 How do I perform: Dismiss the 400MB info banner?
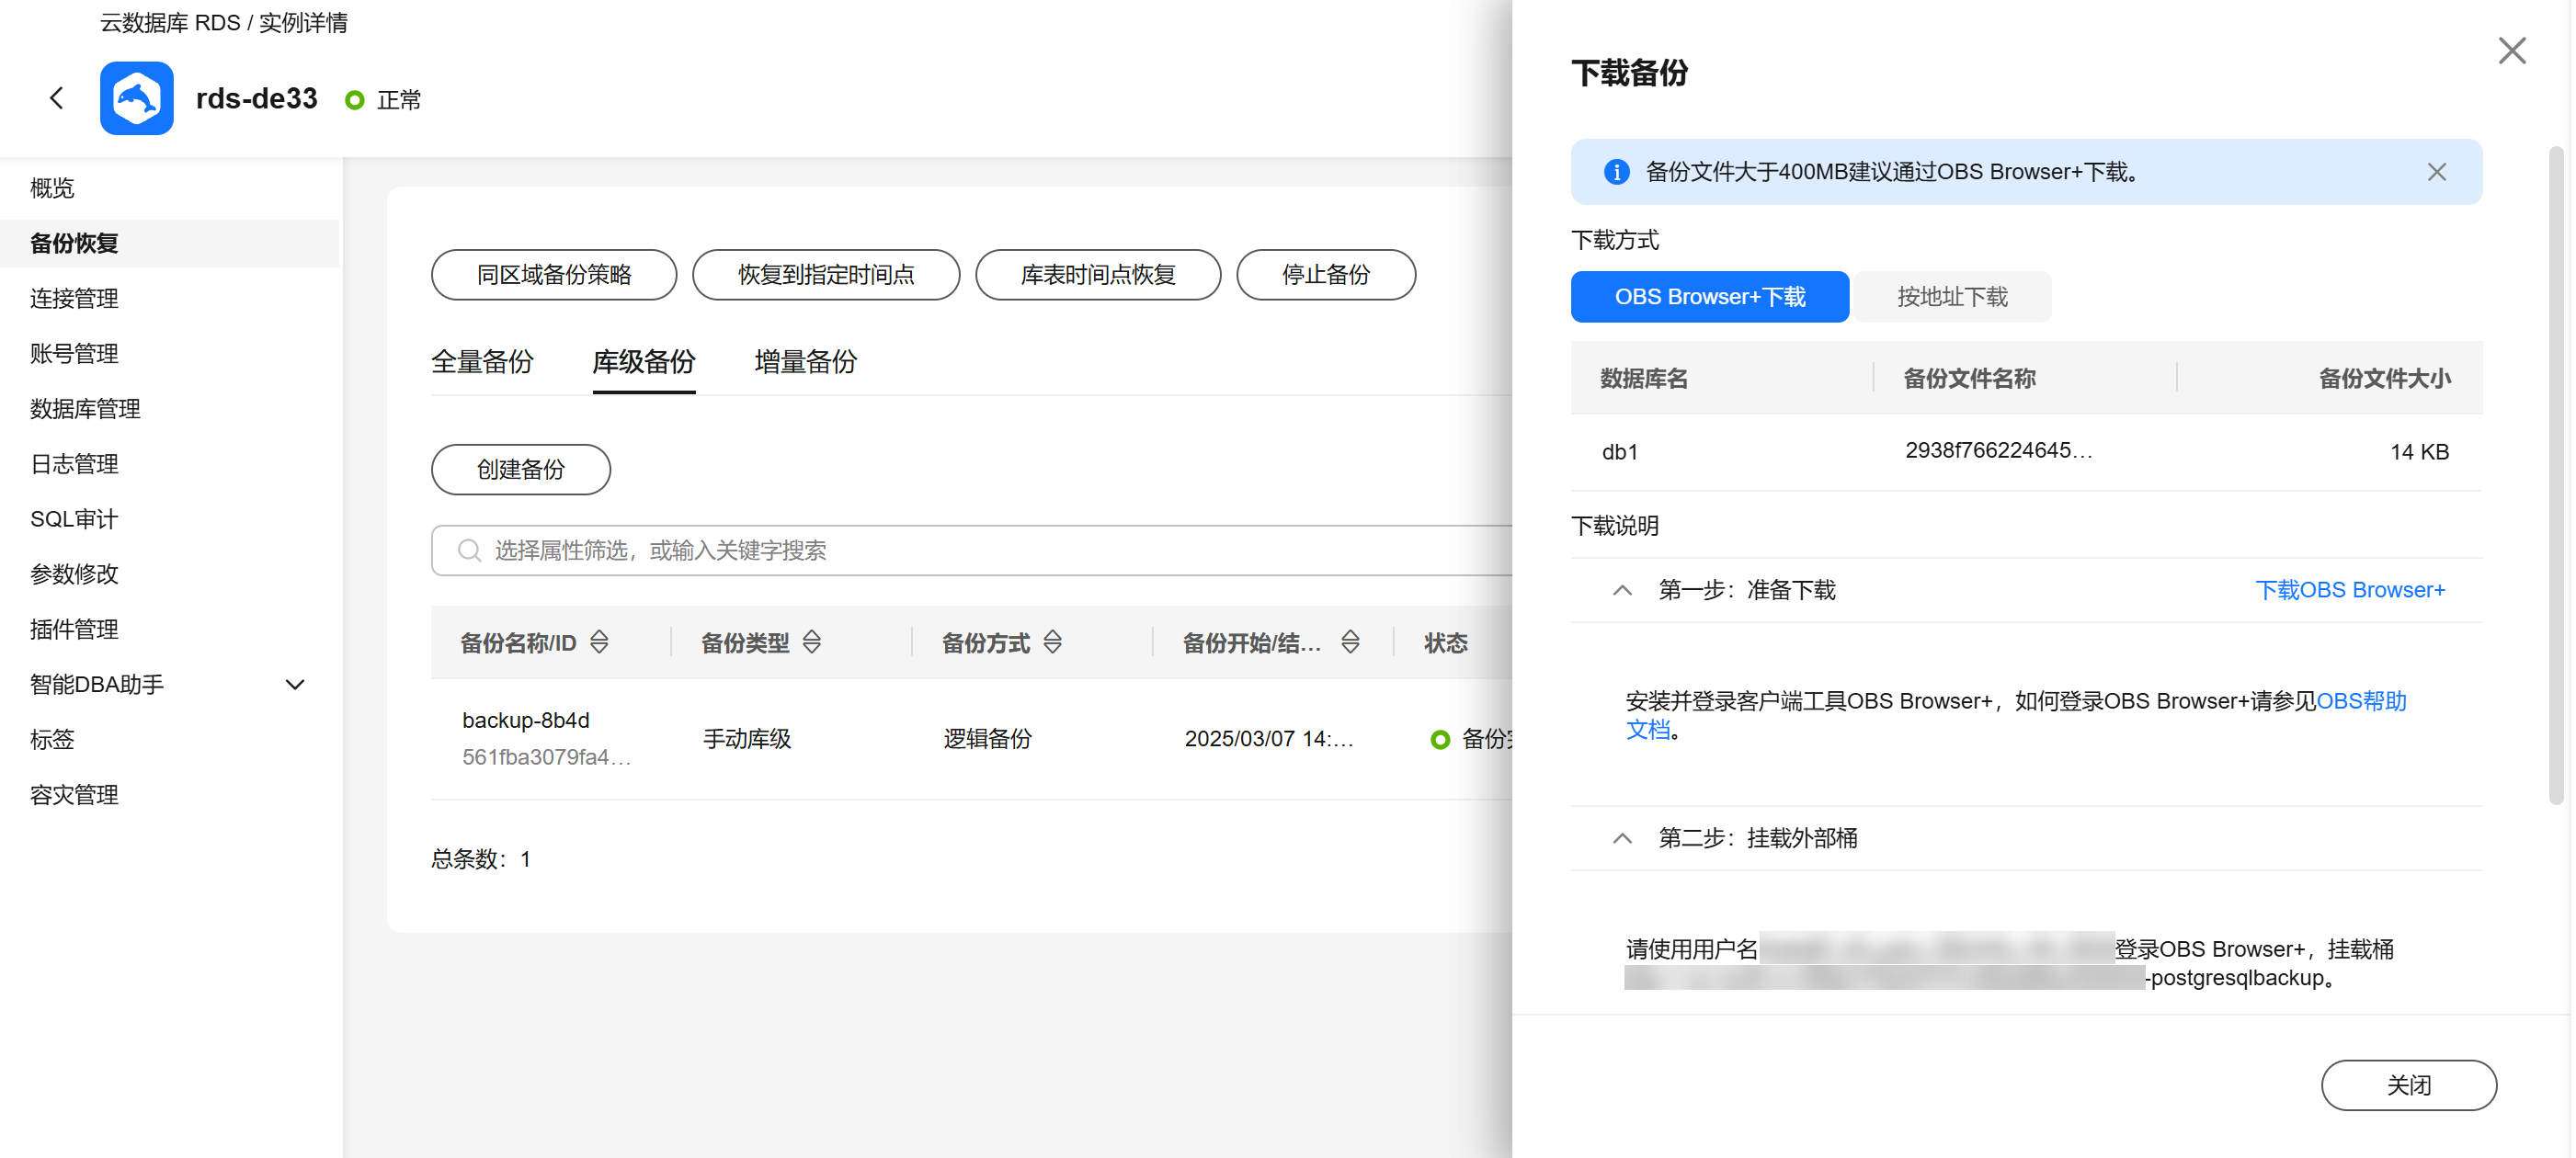click(x=2436, y=172)
